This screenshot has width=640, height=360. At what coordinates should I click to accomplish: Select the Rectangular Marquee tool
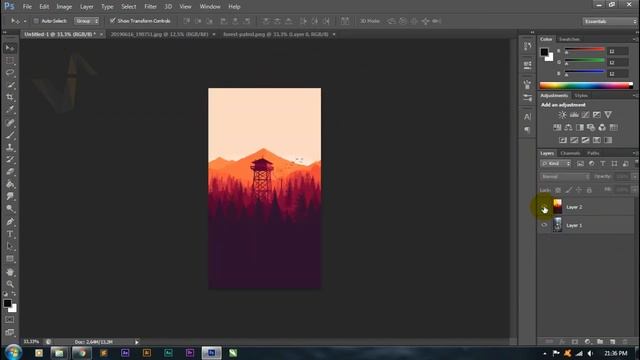coord(10,61)
